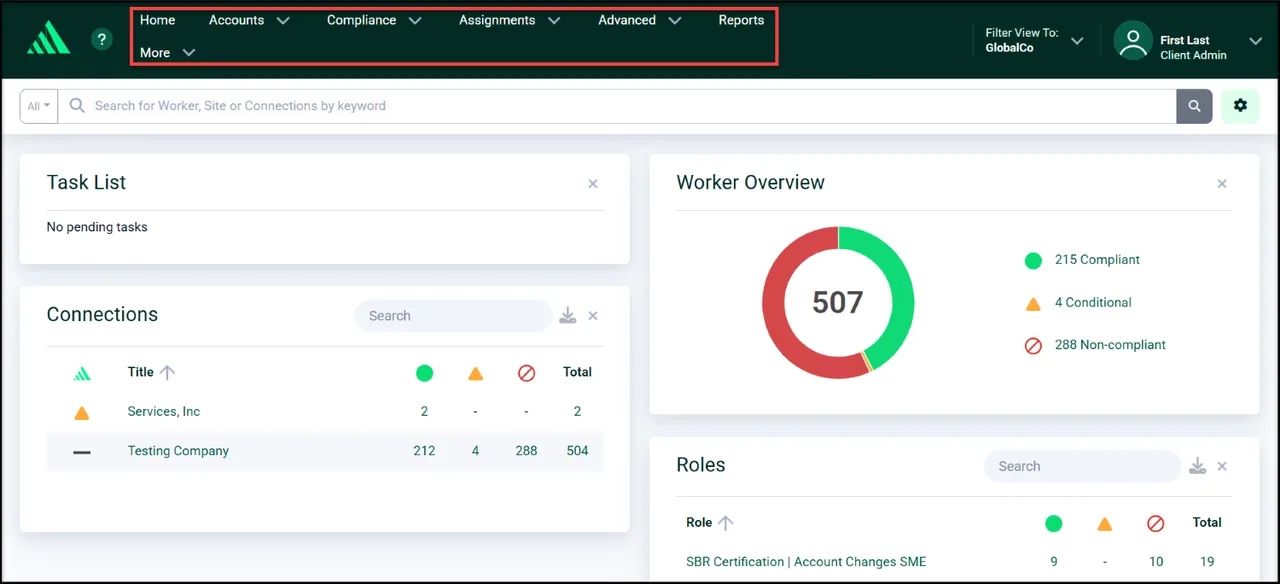The image size is (1280, 584).
Task: Close the Task List panel
Action: click(x=593, y=184)
